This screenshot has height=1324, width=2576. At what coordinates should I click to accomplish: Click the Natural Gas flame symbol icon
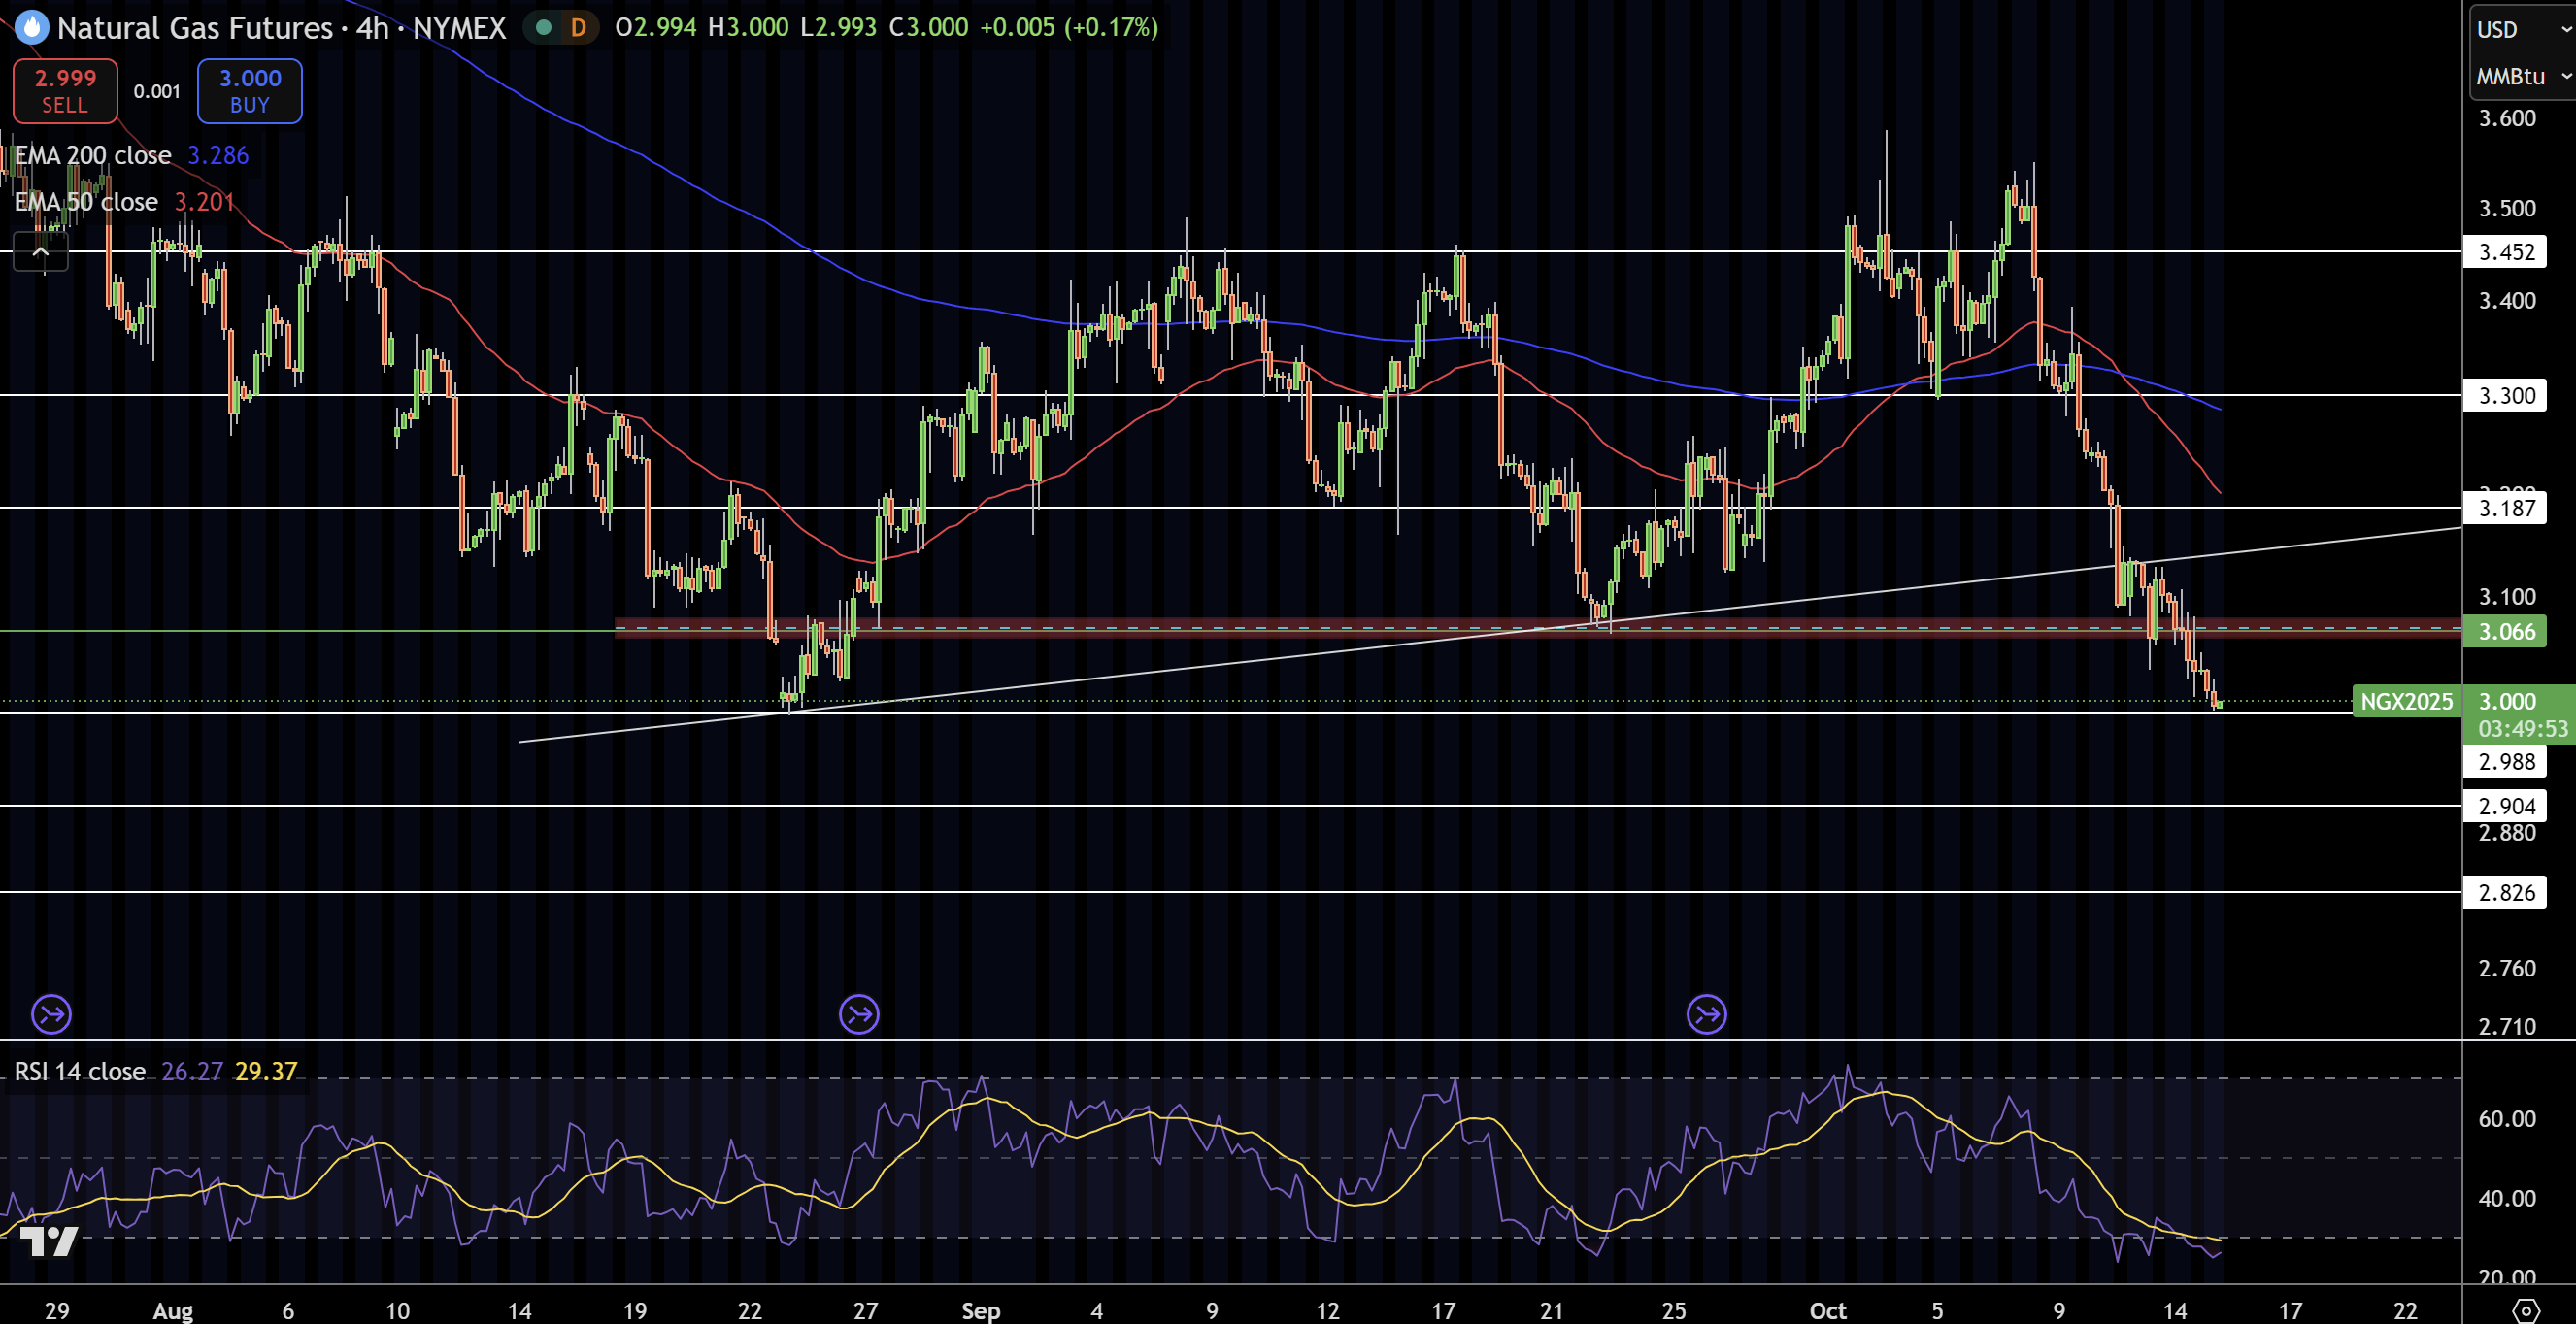click(x=32, y=27)
